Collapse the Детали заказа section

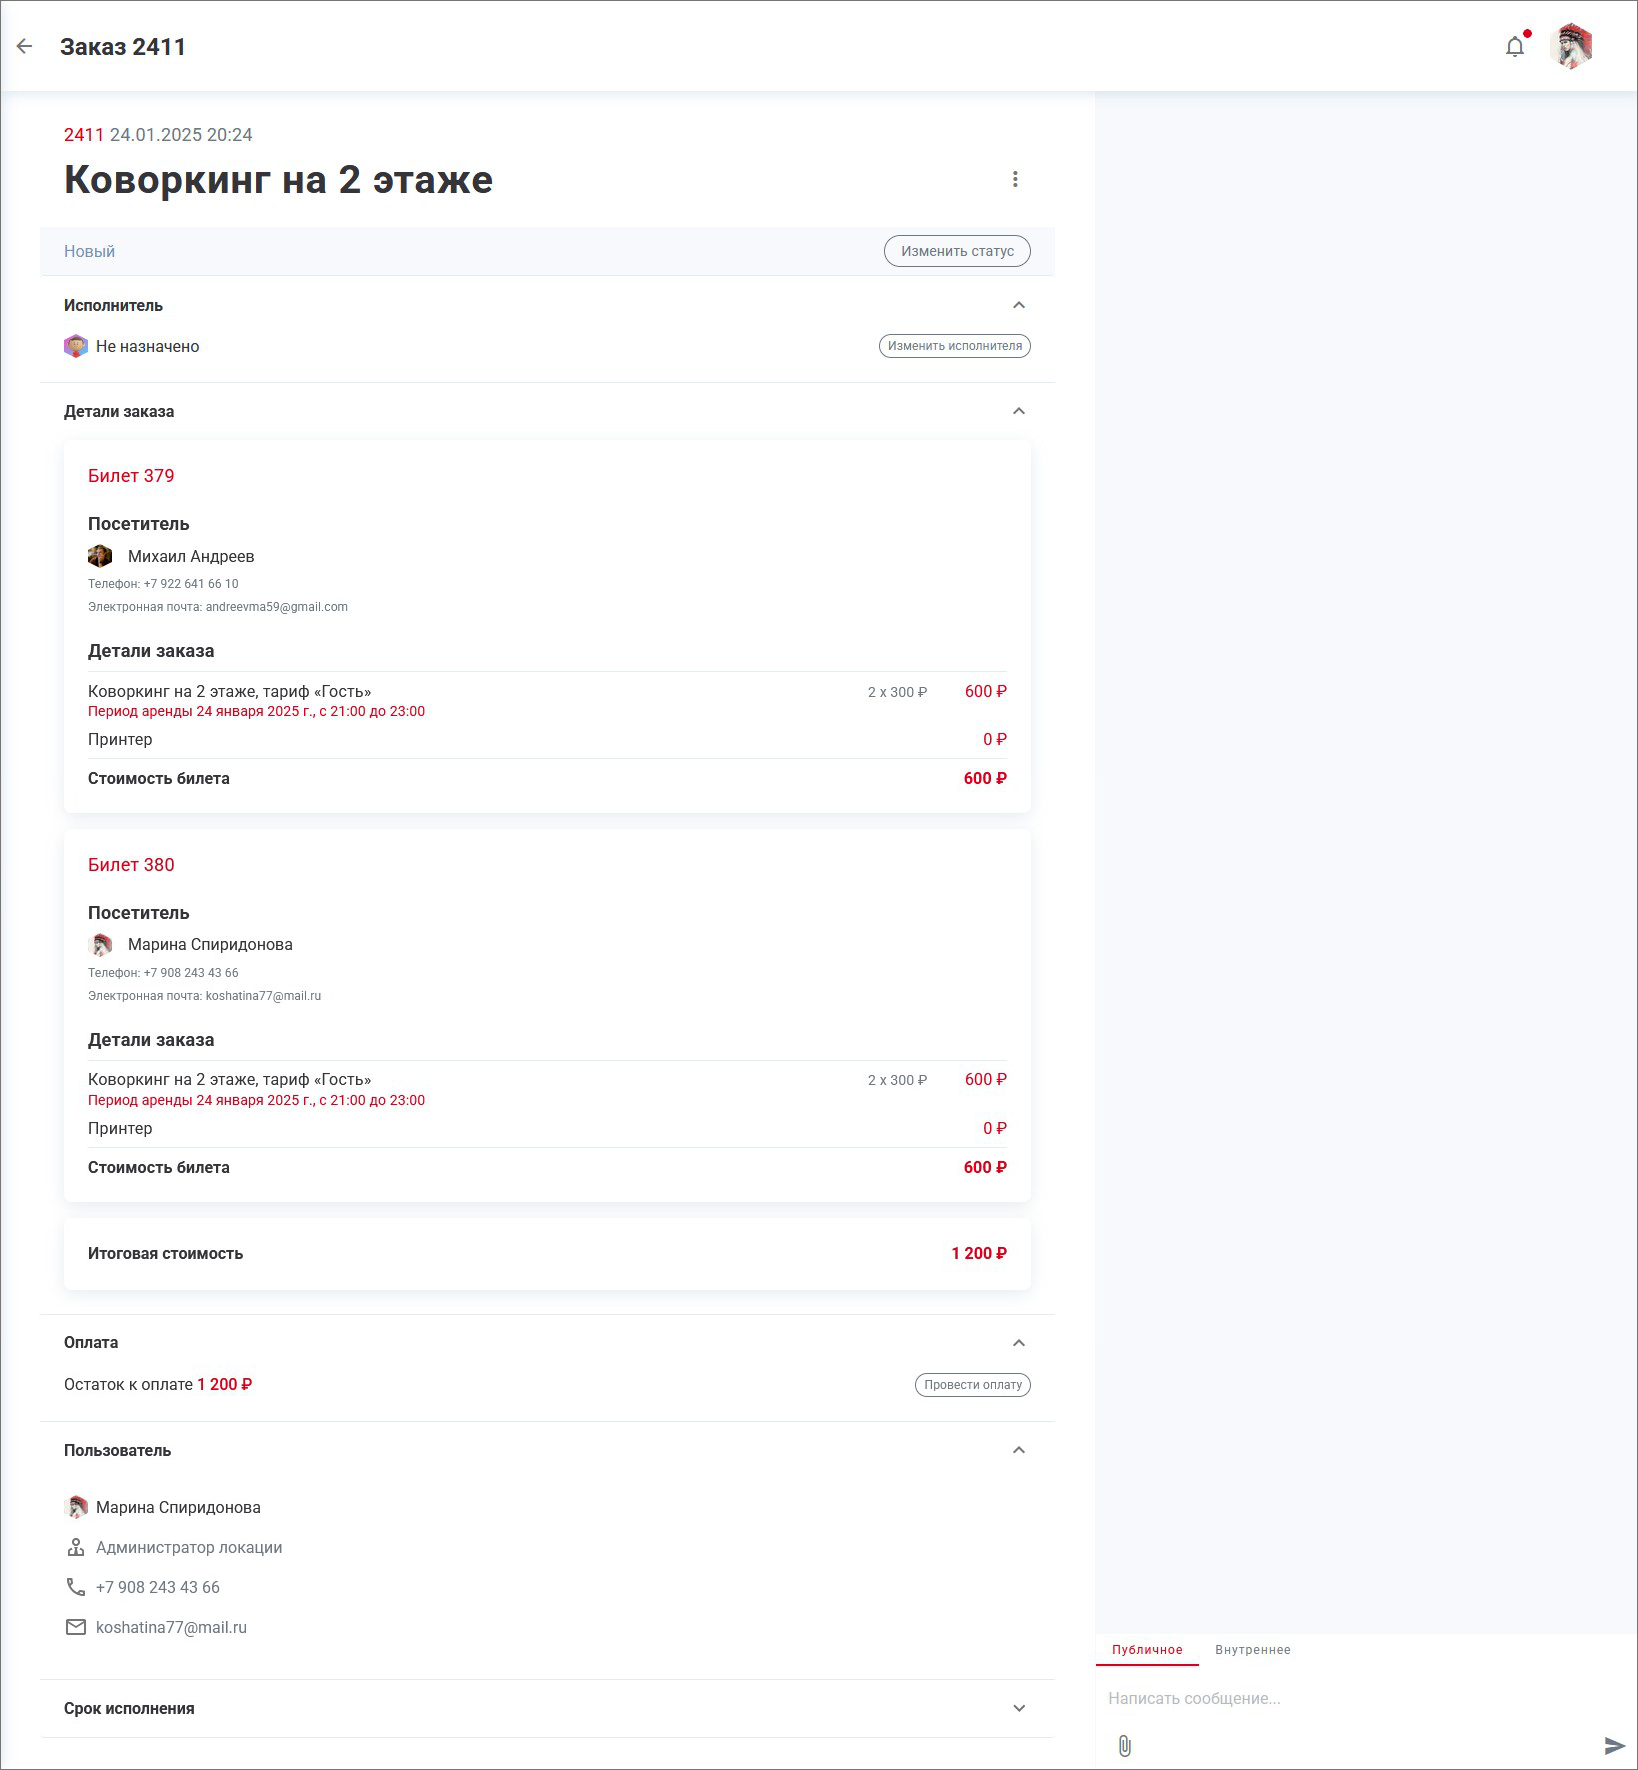(1019, 411)
